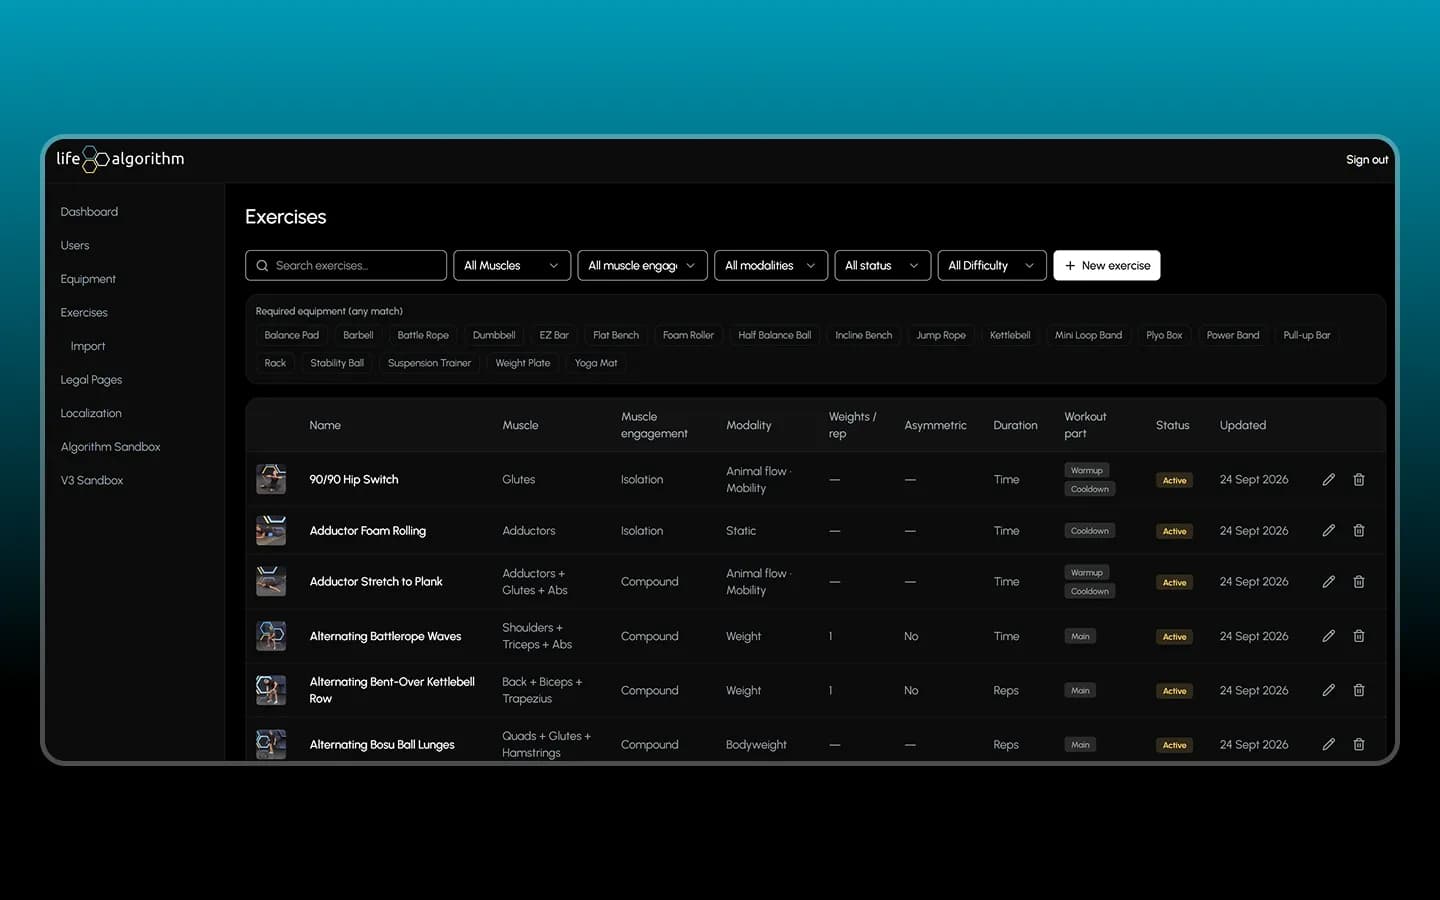Image resolution: width=1440 pixels, height=900 pixels.
Task: Click the life algorithm logo
Action: point(120,159)
